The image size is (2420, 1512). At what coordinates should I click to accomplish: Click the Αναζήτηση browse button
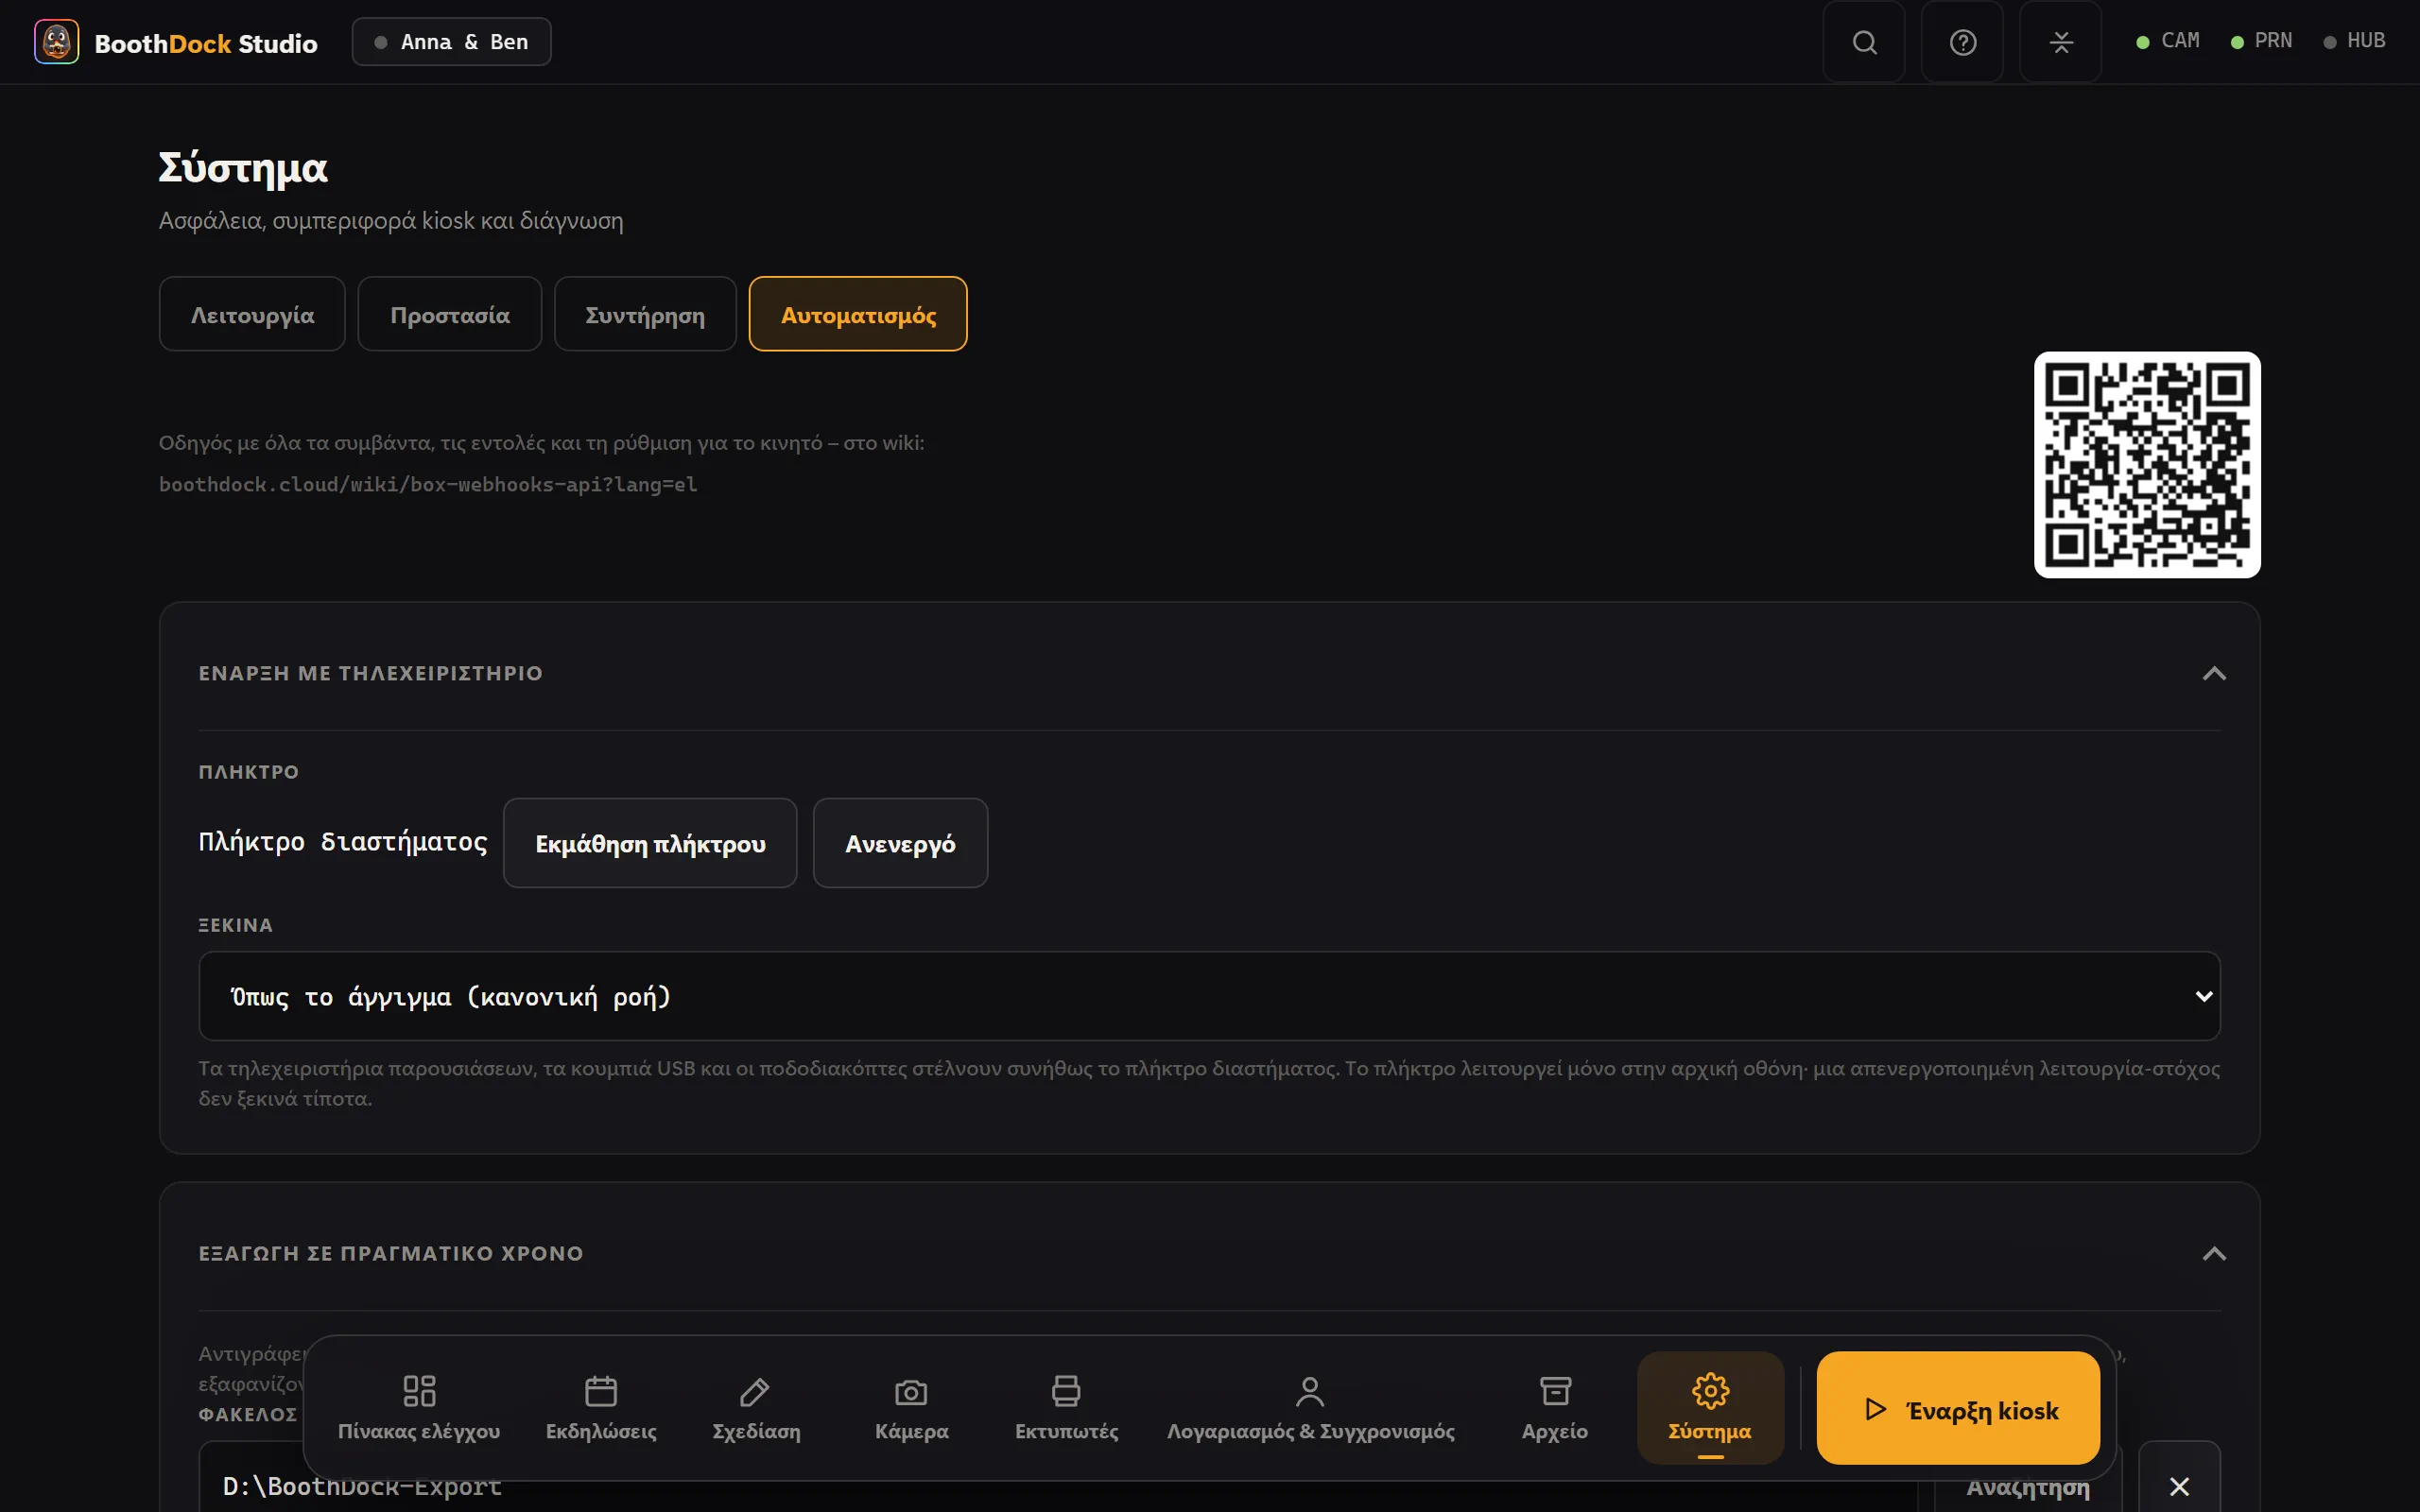pos(2027,1488)
